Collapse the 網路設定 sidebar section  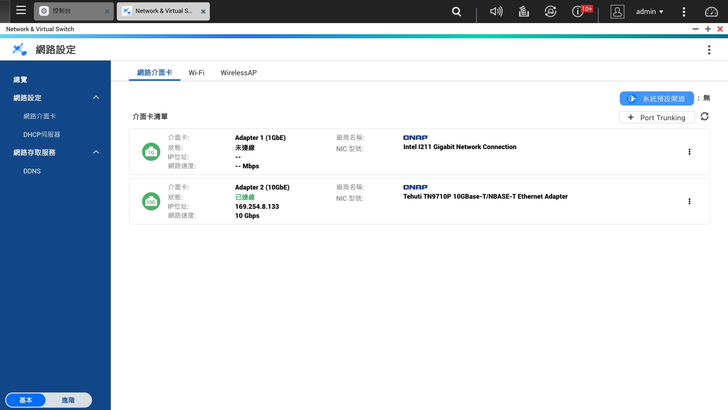(x=96, y=98)
